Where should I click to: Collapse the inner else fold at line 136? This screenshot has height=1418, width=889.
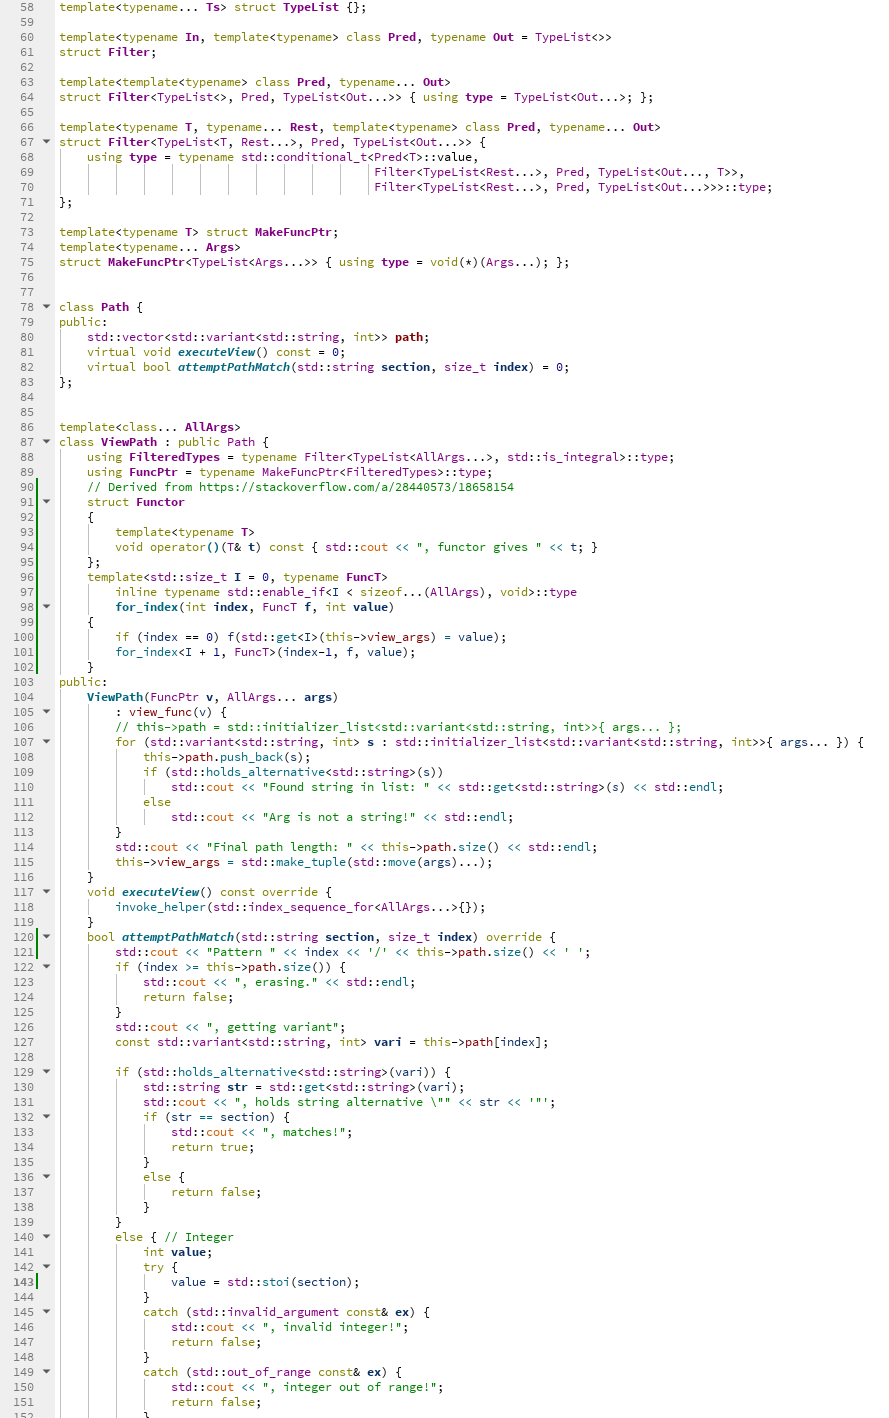pyautogui.click(x=46, y=1177)
